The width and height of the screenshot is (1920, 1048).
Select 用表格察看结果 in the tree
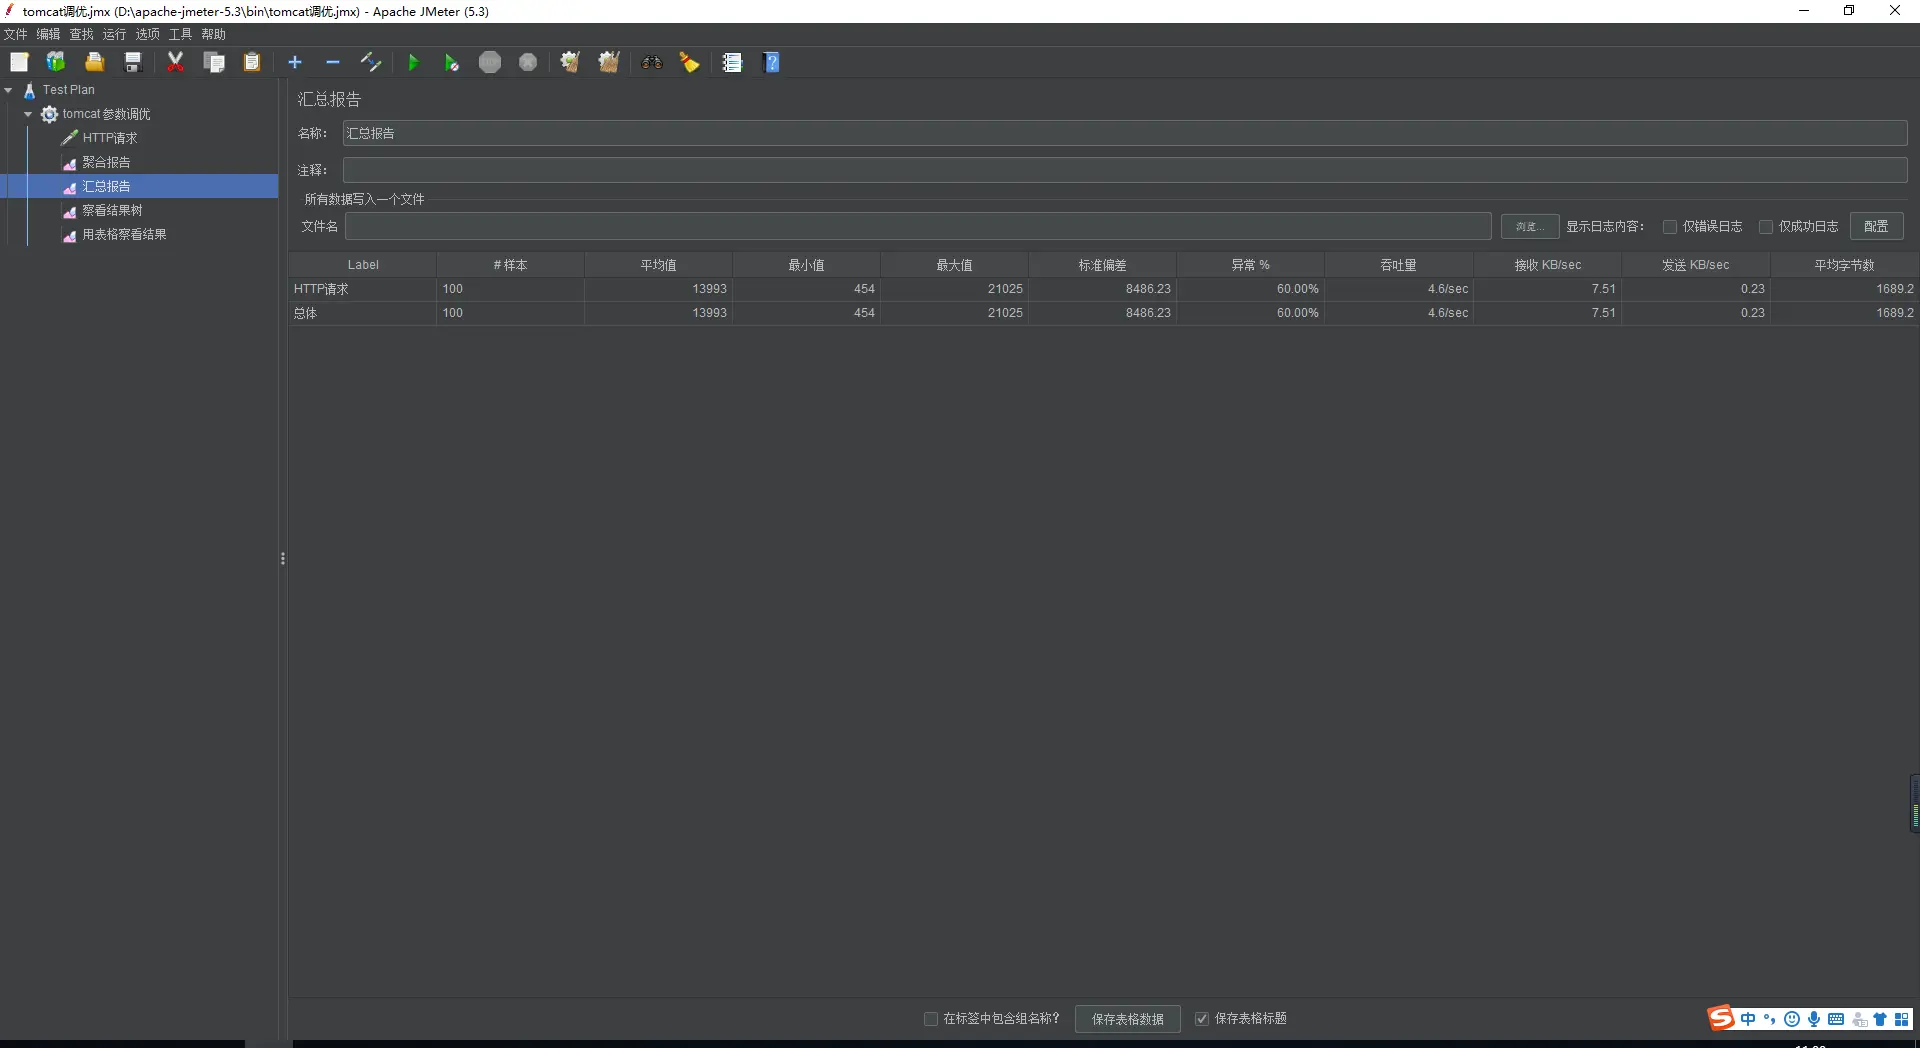point(124,234)
